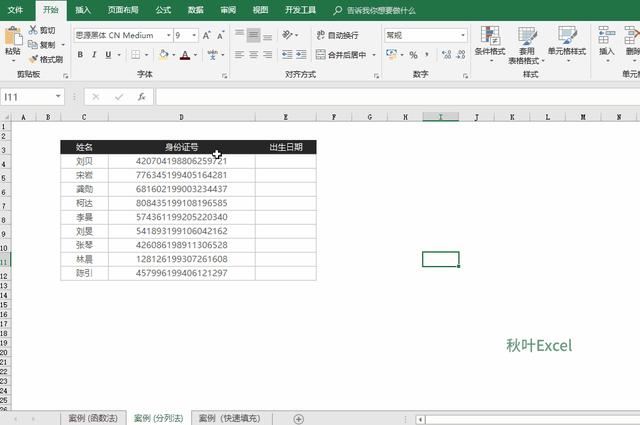
Task: Expand the Font group dialog launcher
Action: (x=224, y=76)
